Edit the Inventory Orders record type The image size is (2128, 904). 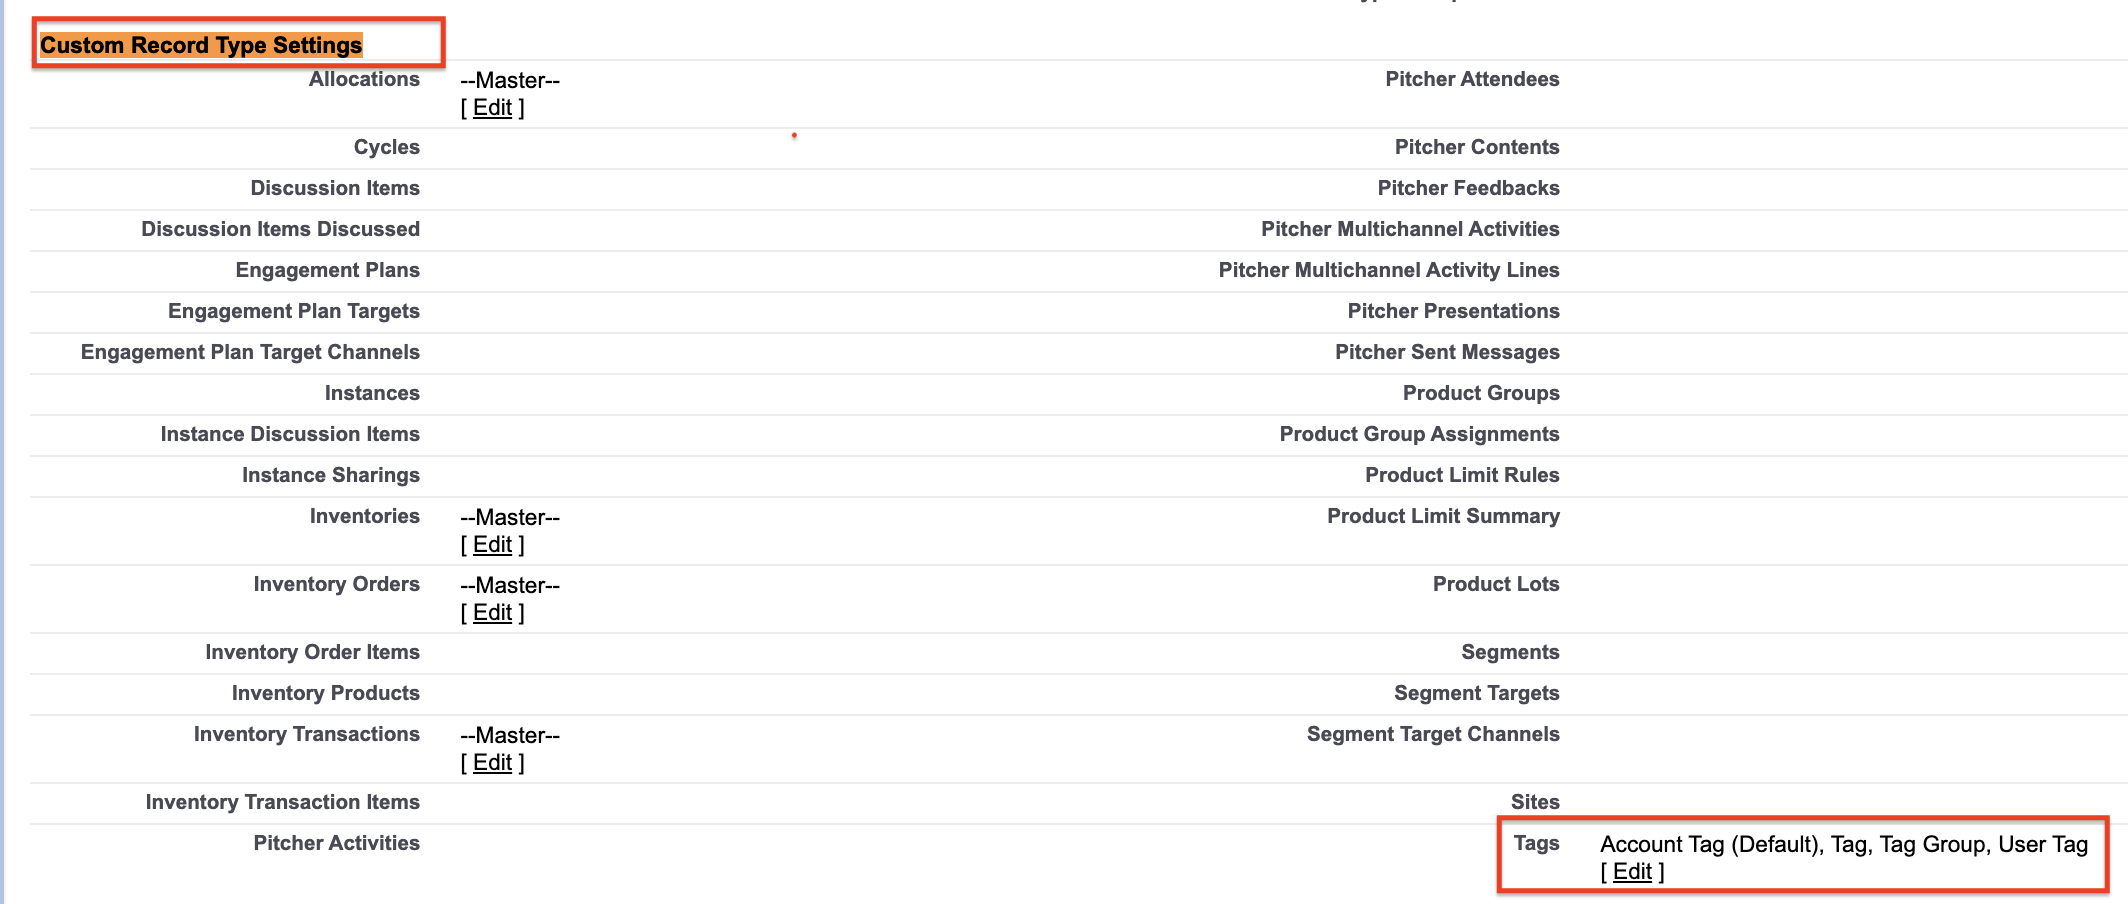492,613
